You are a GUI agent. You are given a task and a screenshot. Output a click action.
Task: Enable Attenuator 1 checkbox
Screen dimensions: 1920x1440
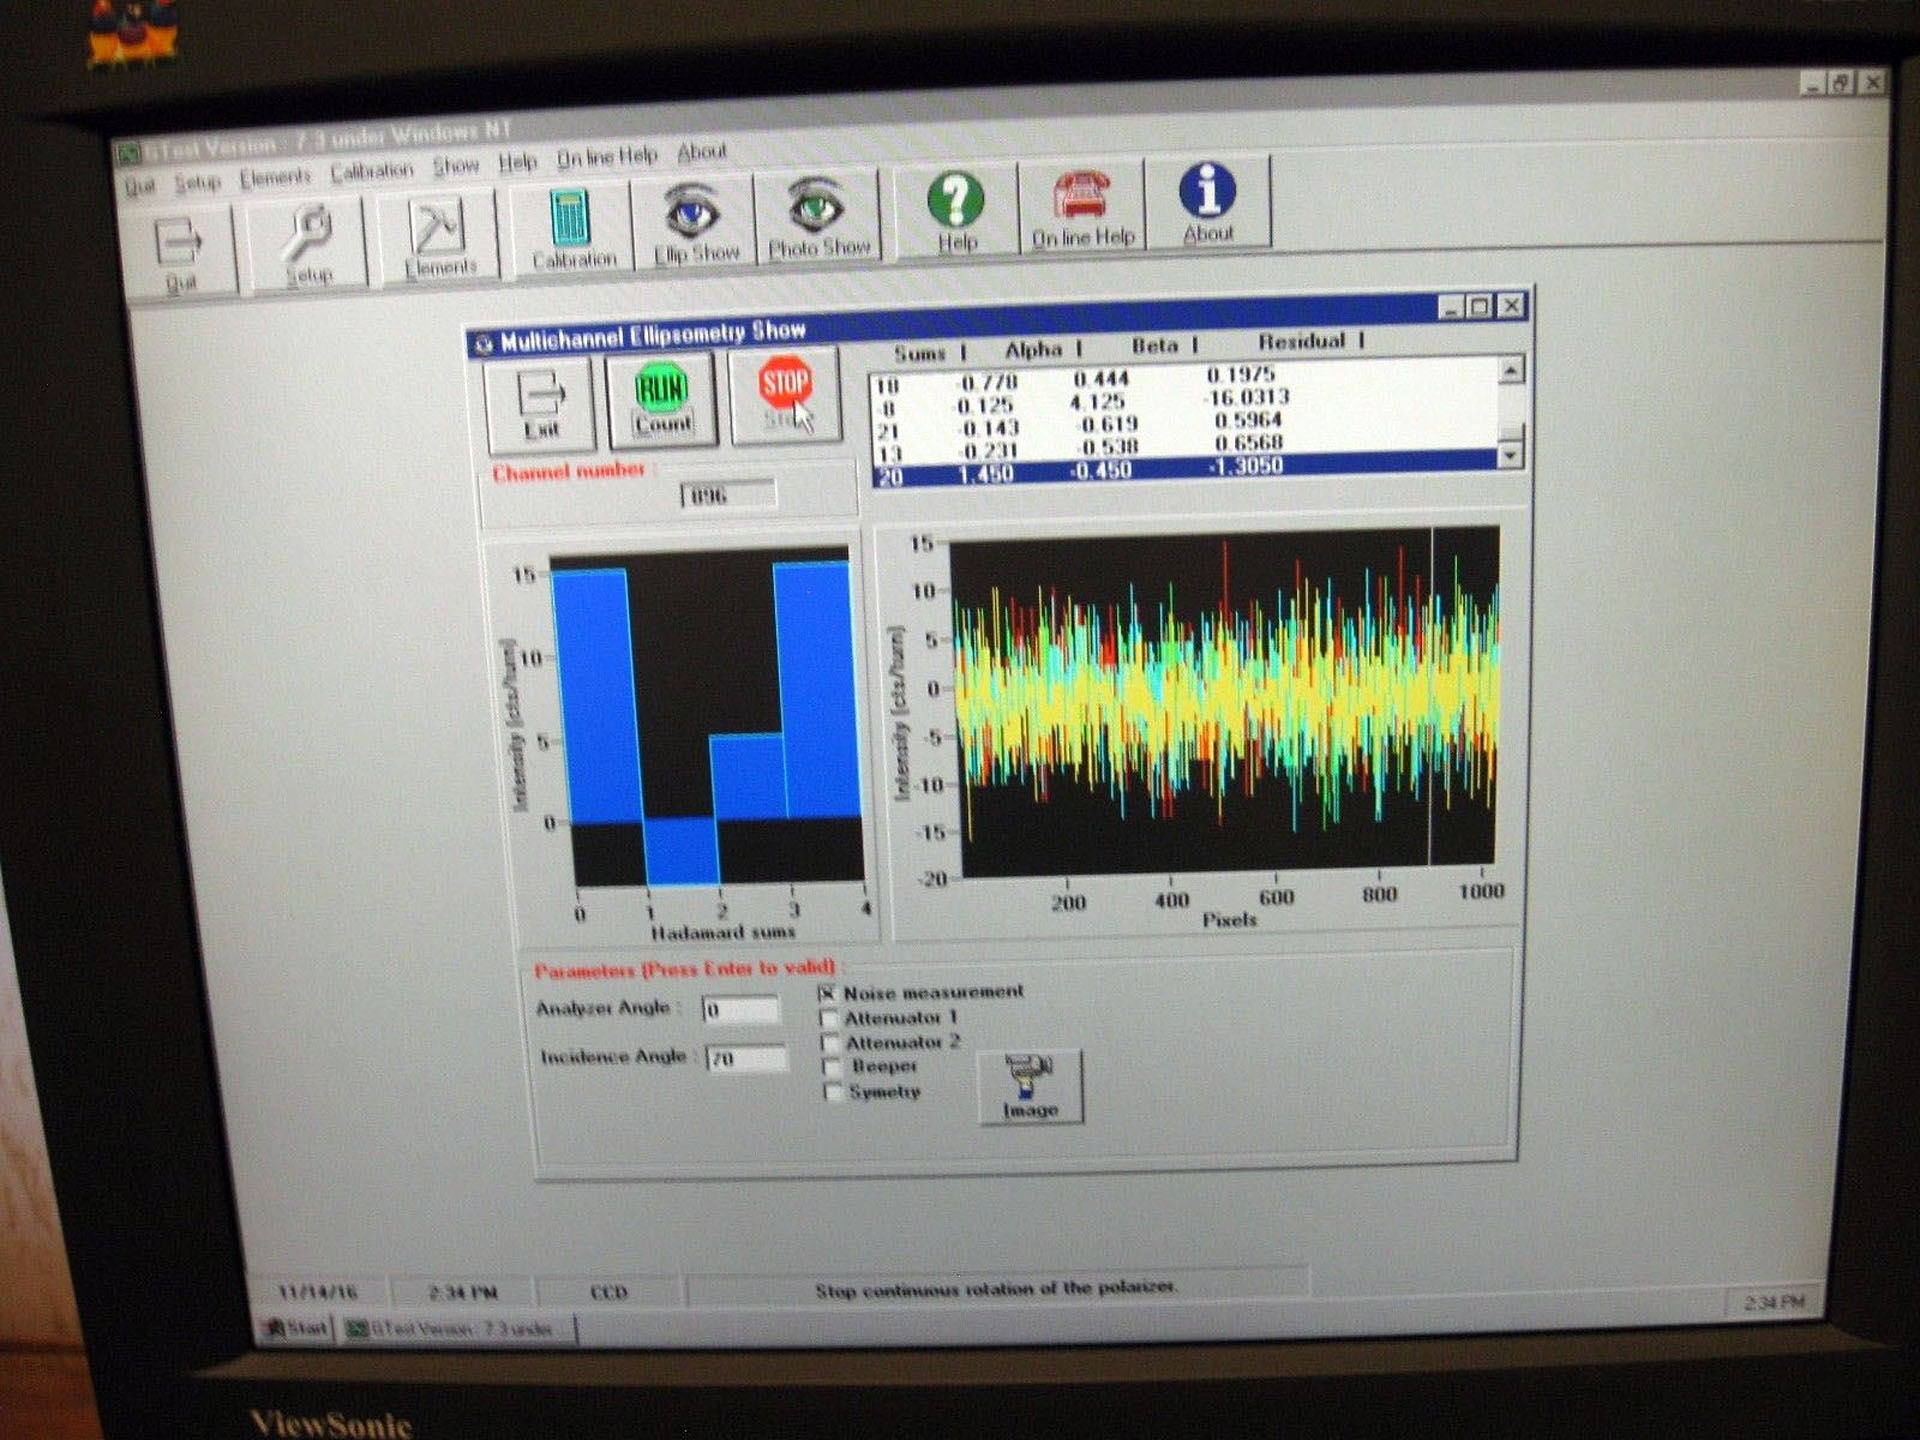point(828,1018)
